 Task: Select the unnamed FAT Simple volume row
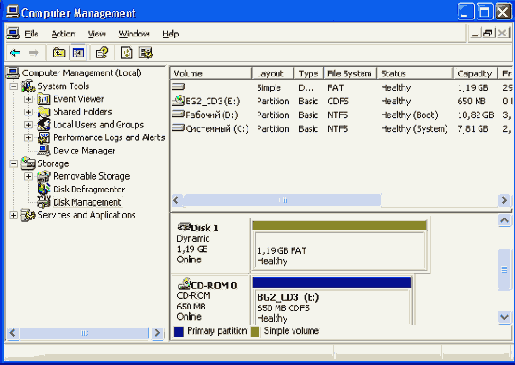pos(341,87)
